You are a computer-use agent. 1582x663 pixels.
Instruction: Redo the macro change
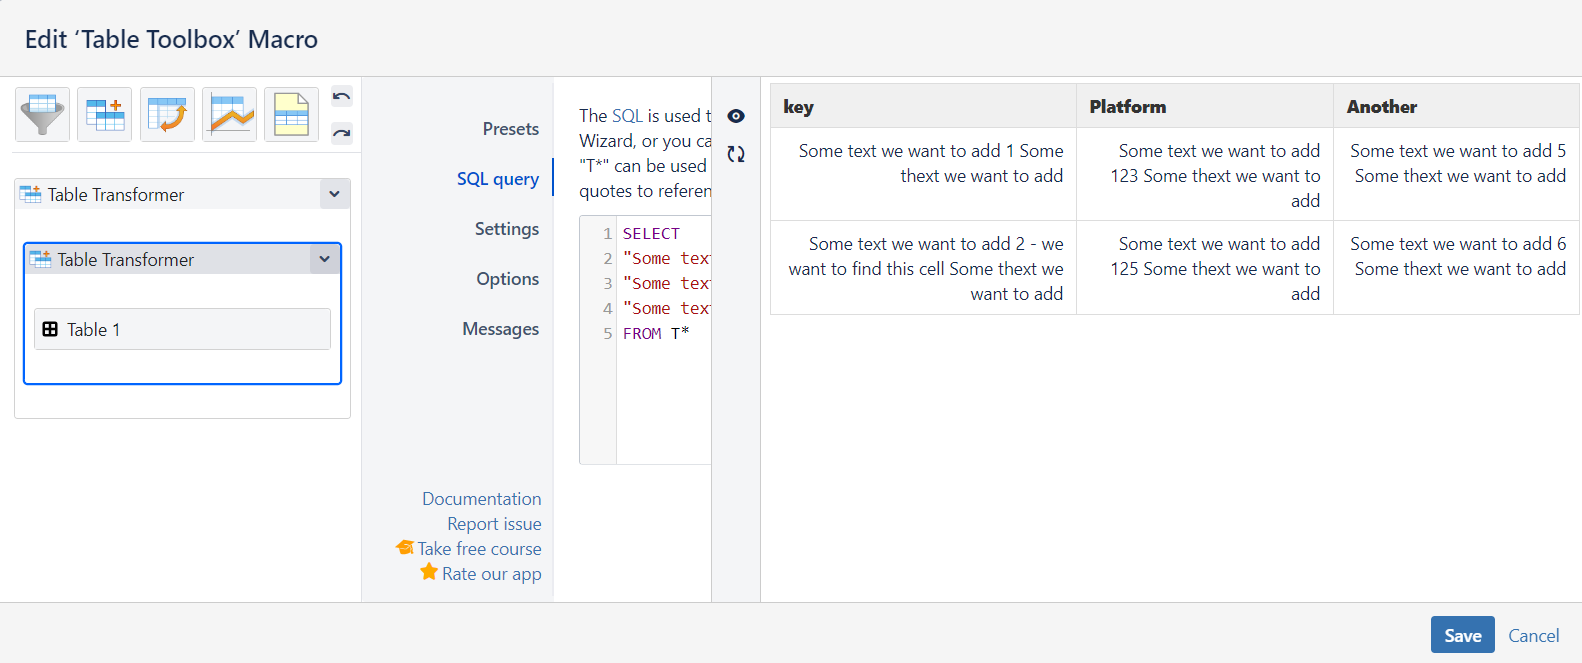tap(342, 132)
